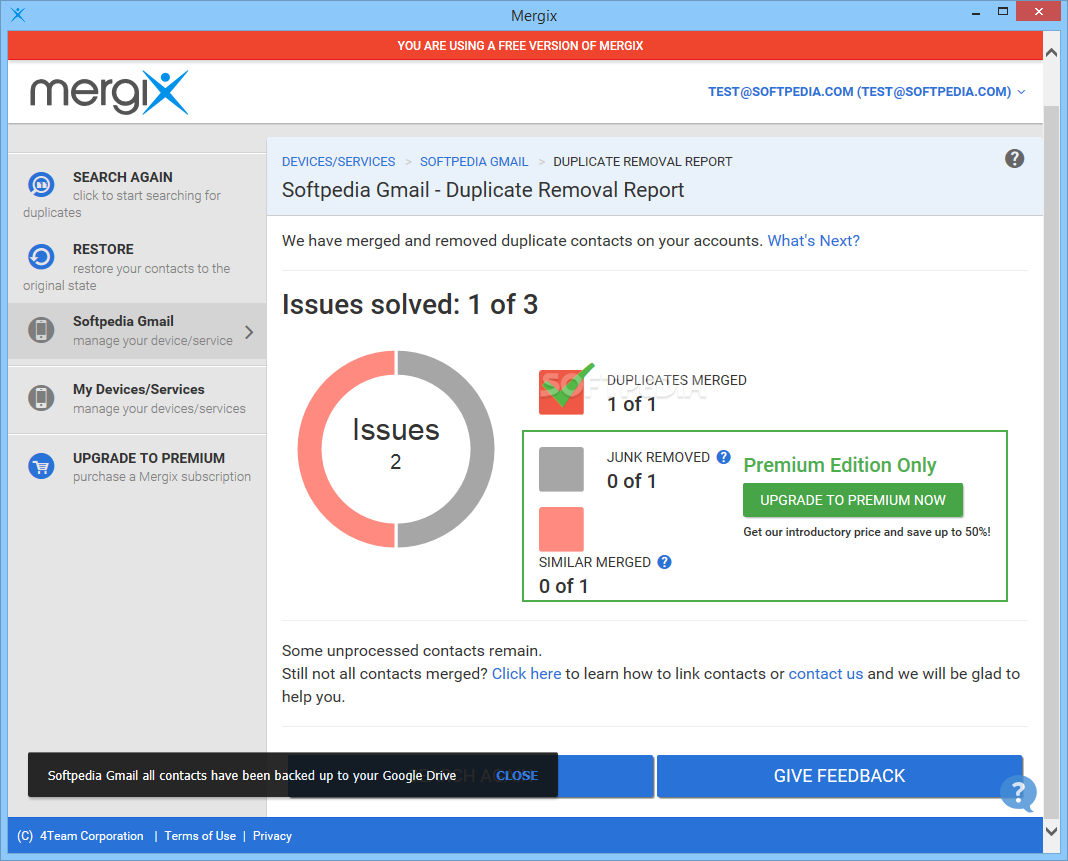The image size is (1068, 861).
Task: Click the Give Feedback button
Action: (839, 776)
